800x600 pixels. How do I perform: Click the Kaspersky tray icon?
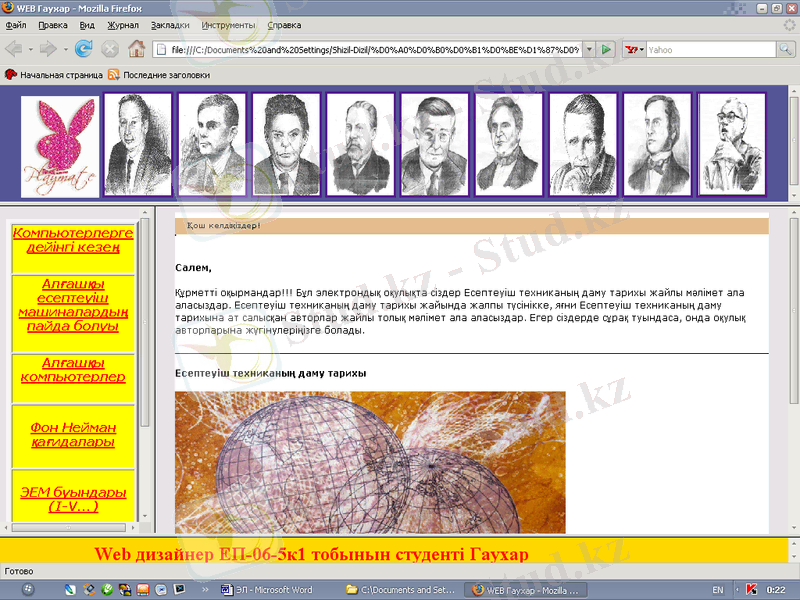(x=751, y=590)
